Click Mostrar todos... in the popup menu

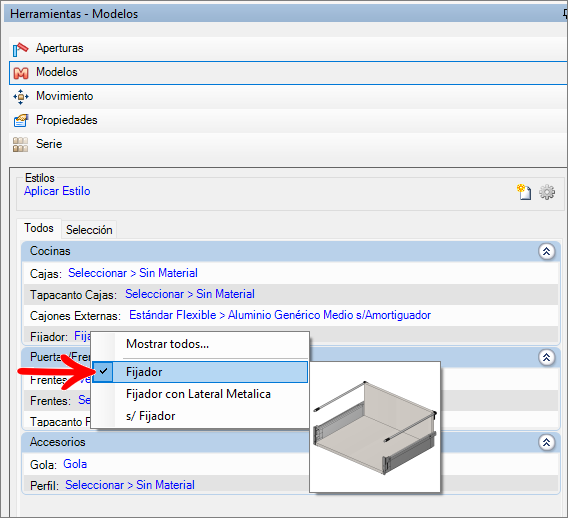pos(167,344)
